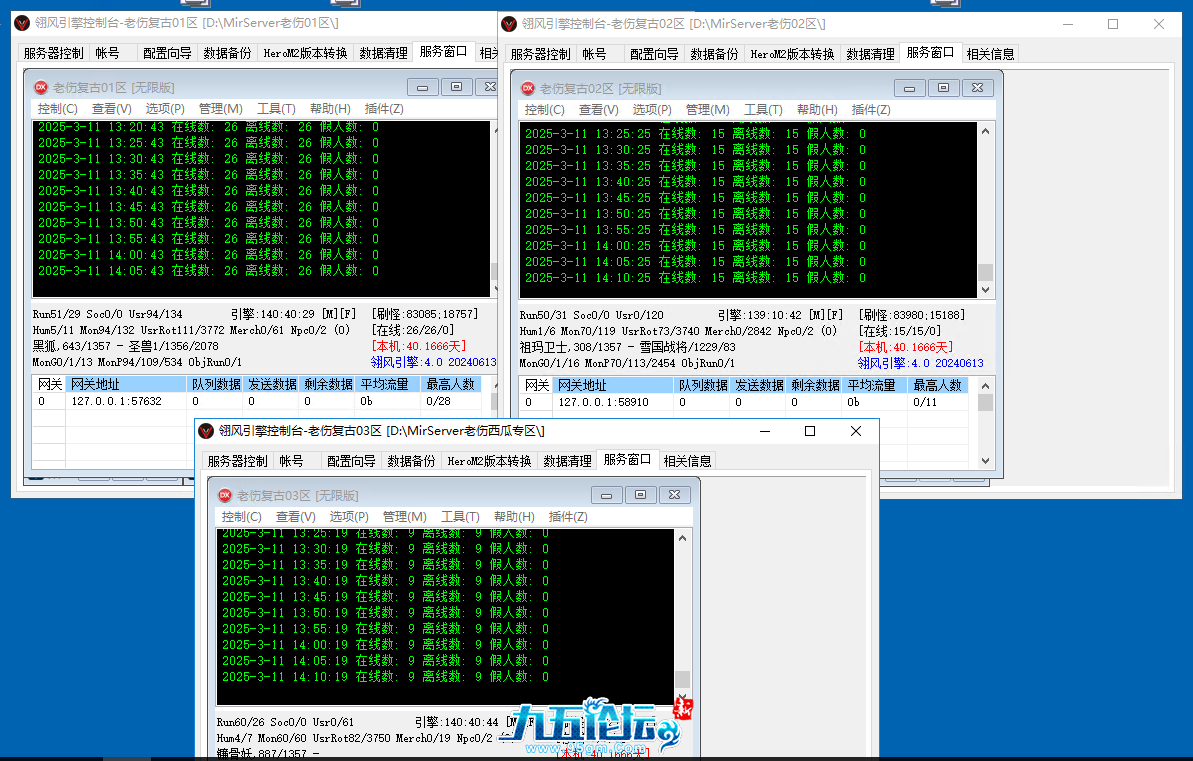Viewport: 1193px width, 761px height.
Task: Open 数据清理 tab in 02区 window
Action: 870,54
